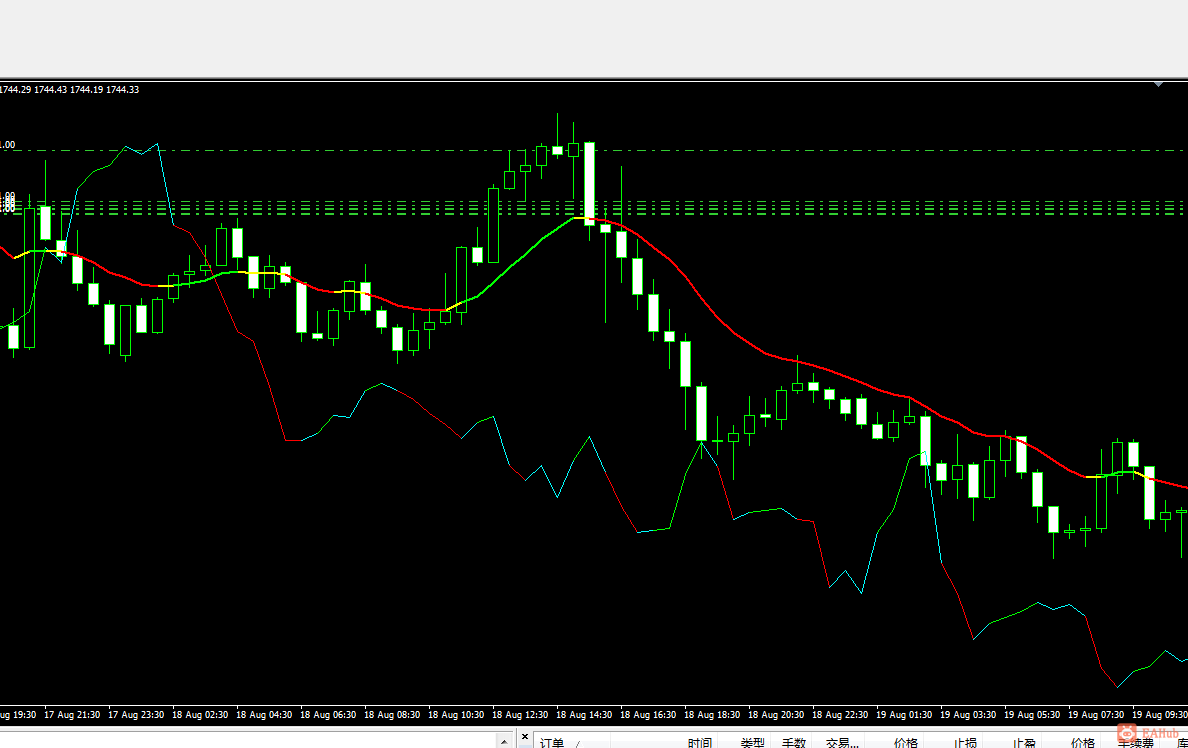1188x748 pixels.
Task: Click the 18 Aug 14:30 time label
Action: (x=584, y=715)
